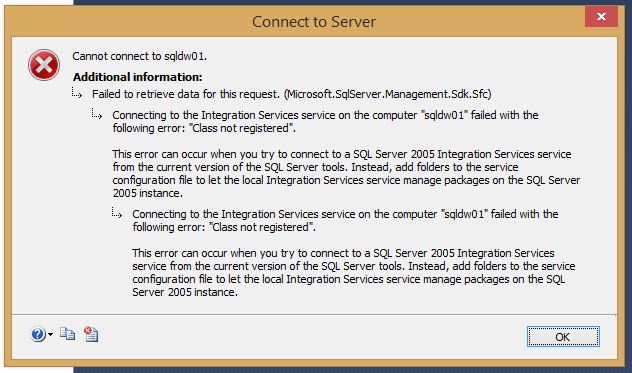Click the blue Help question mark icon
This screenshot has width=632, height=373.
click(38, 334)
